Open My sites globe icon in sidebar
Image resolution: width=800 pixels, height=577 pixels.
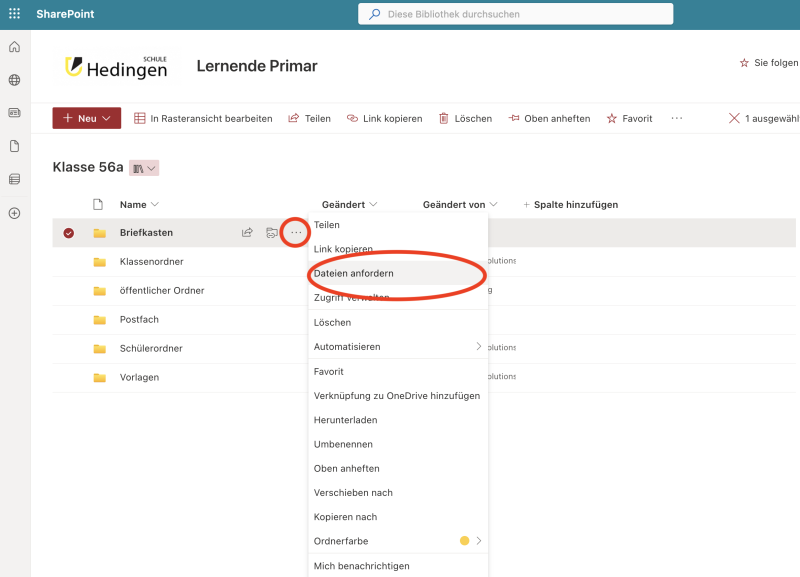(x=14, y=80)
